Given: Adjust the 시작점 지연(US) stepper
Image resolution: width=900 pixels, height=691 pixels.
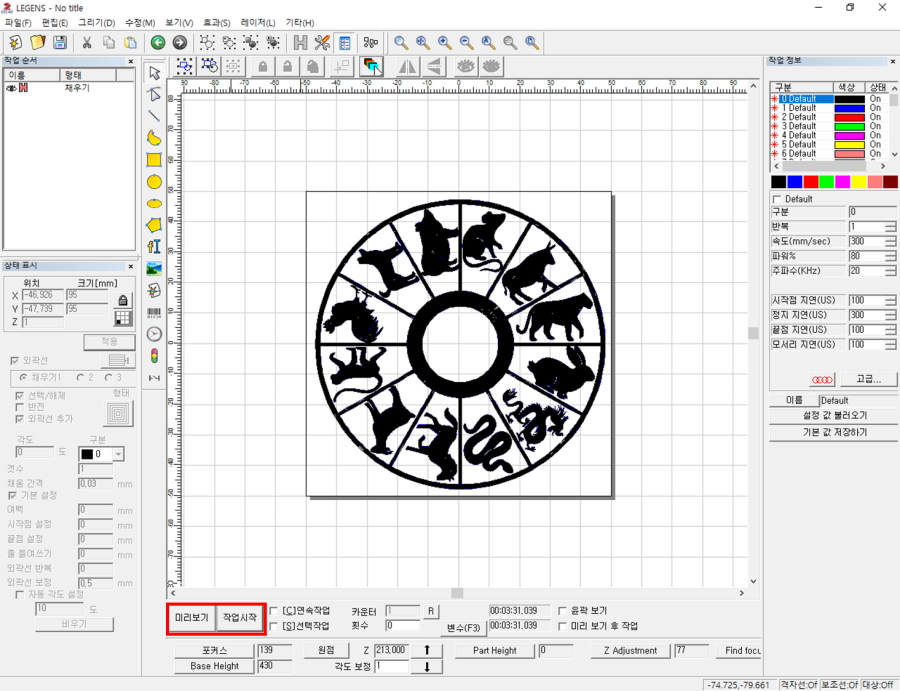Looking at the screenshot, I should click(x=890, y=300).
